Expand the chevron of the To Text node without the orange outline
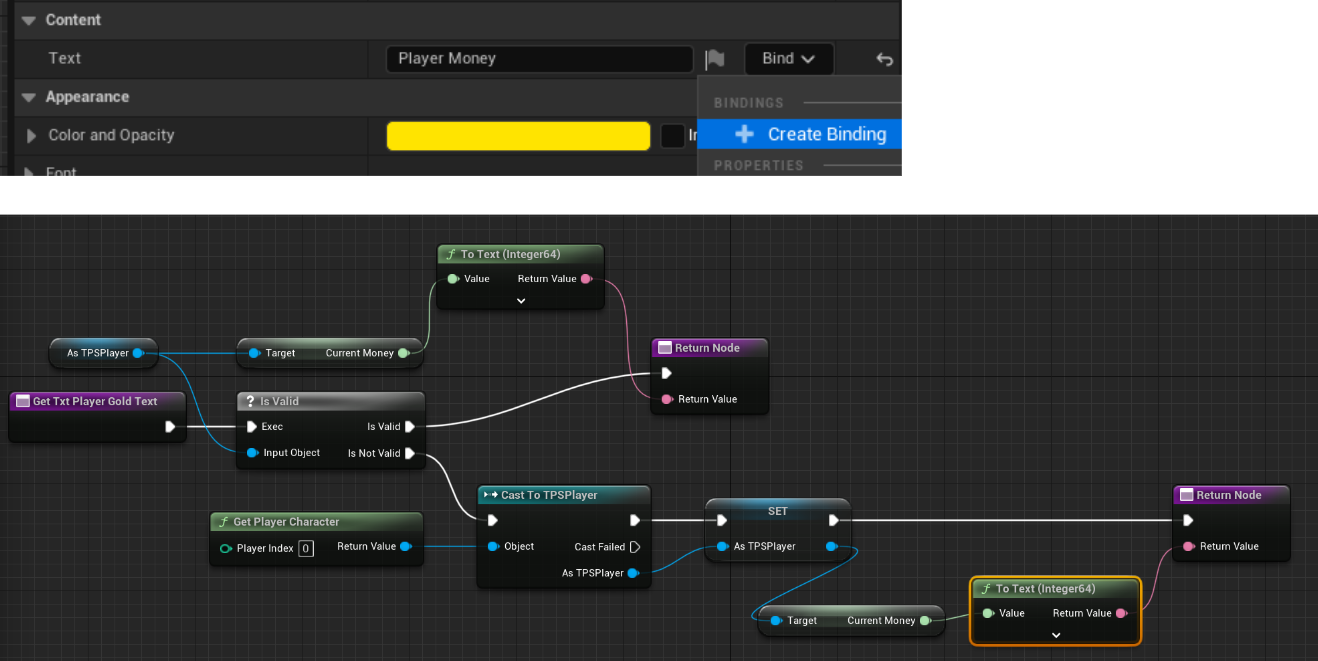Viewport: 1318px width, 661px height. (x=521, y=300)
